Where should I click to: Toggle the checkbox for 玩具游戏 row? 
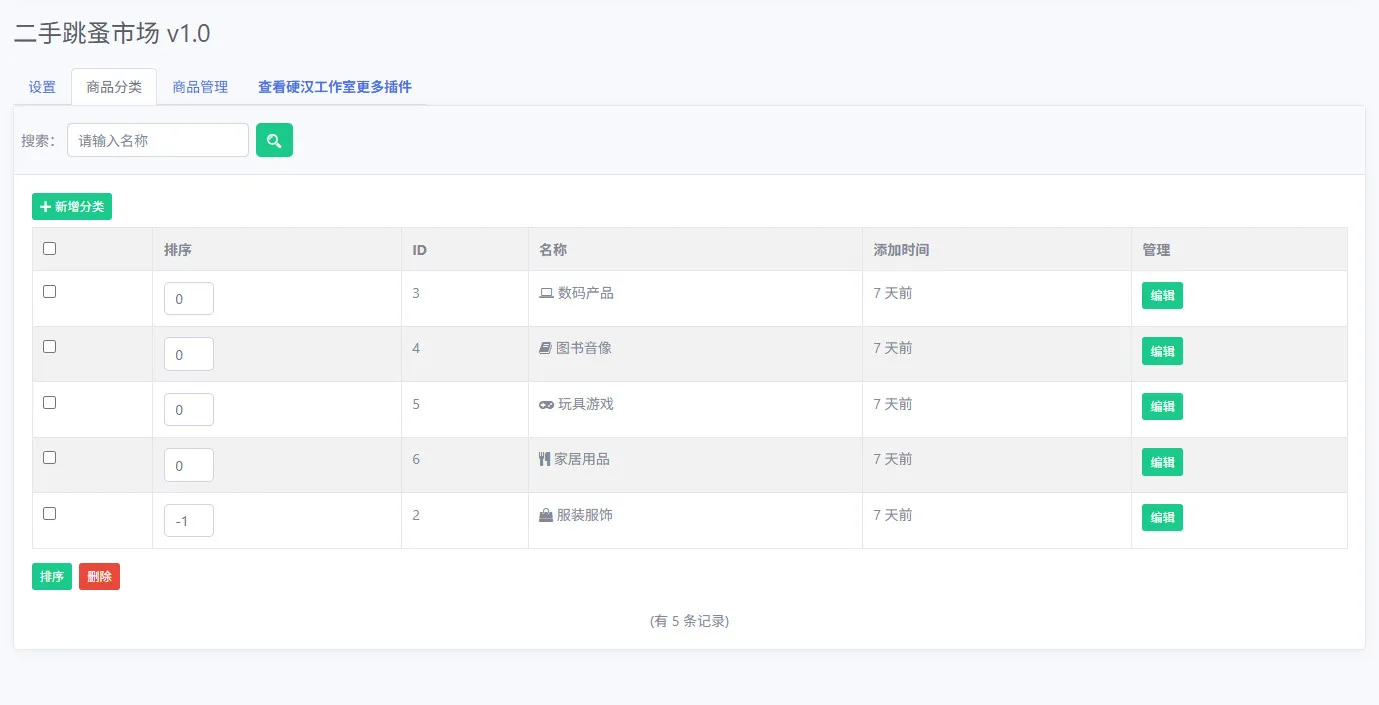coord(49,402)
